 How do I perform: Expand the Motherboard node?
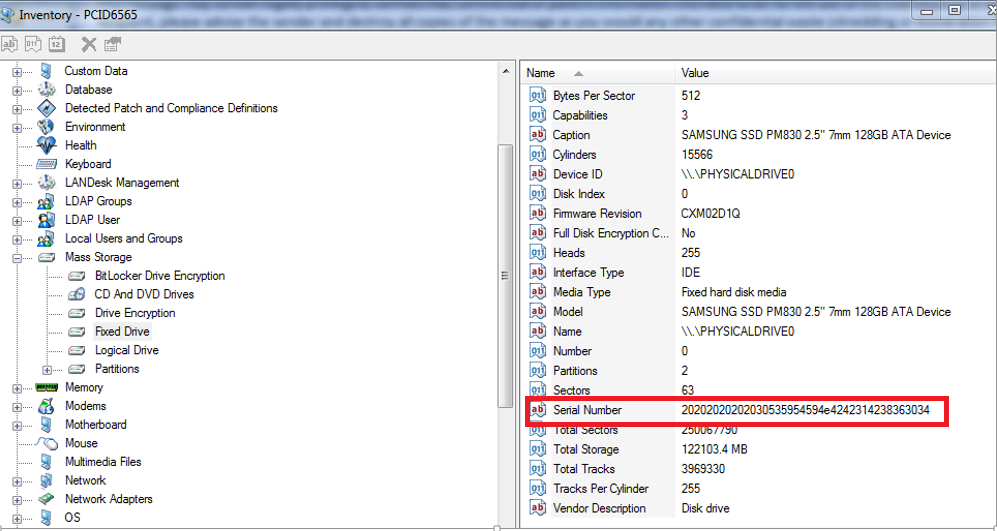click(17, 425)
